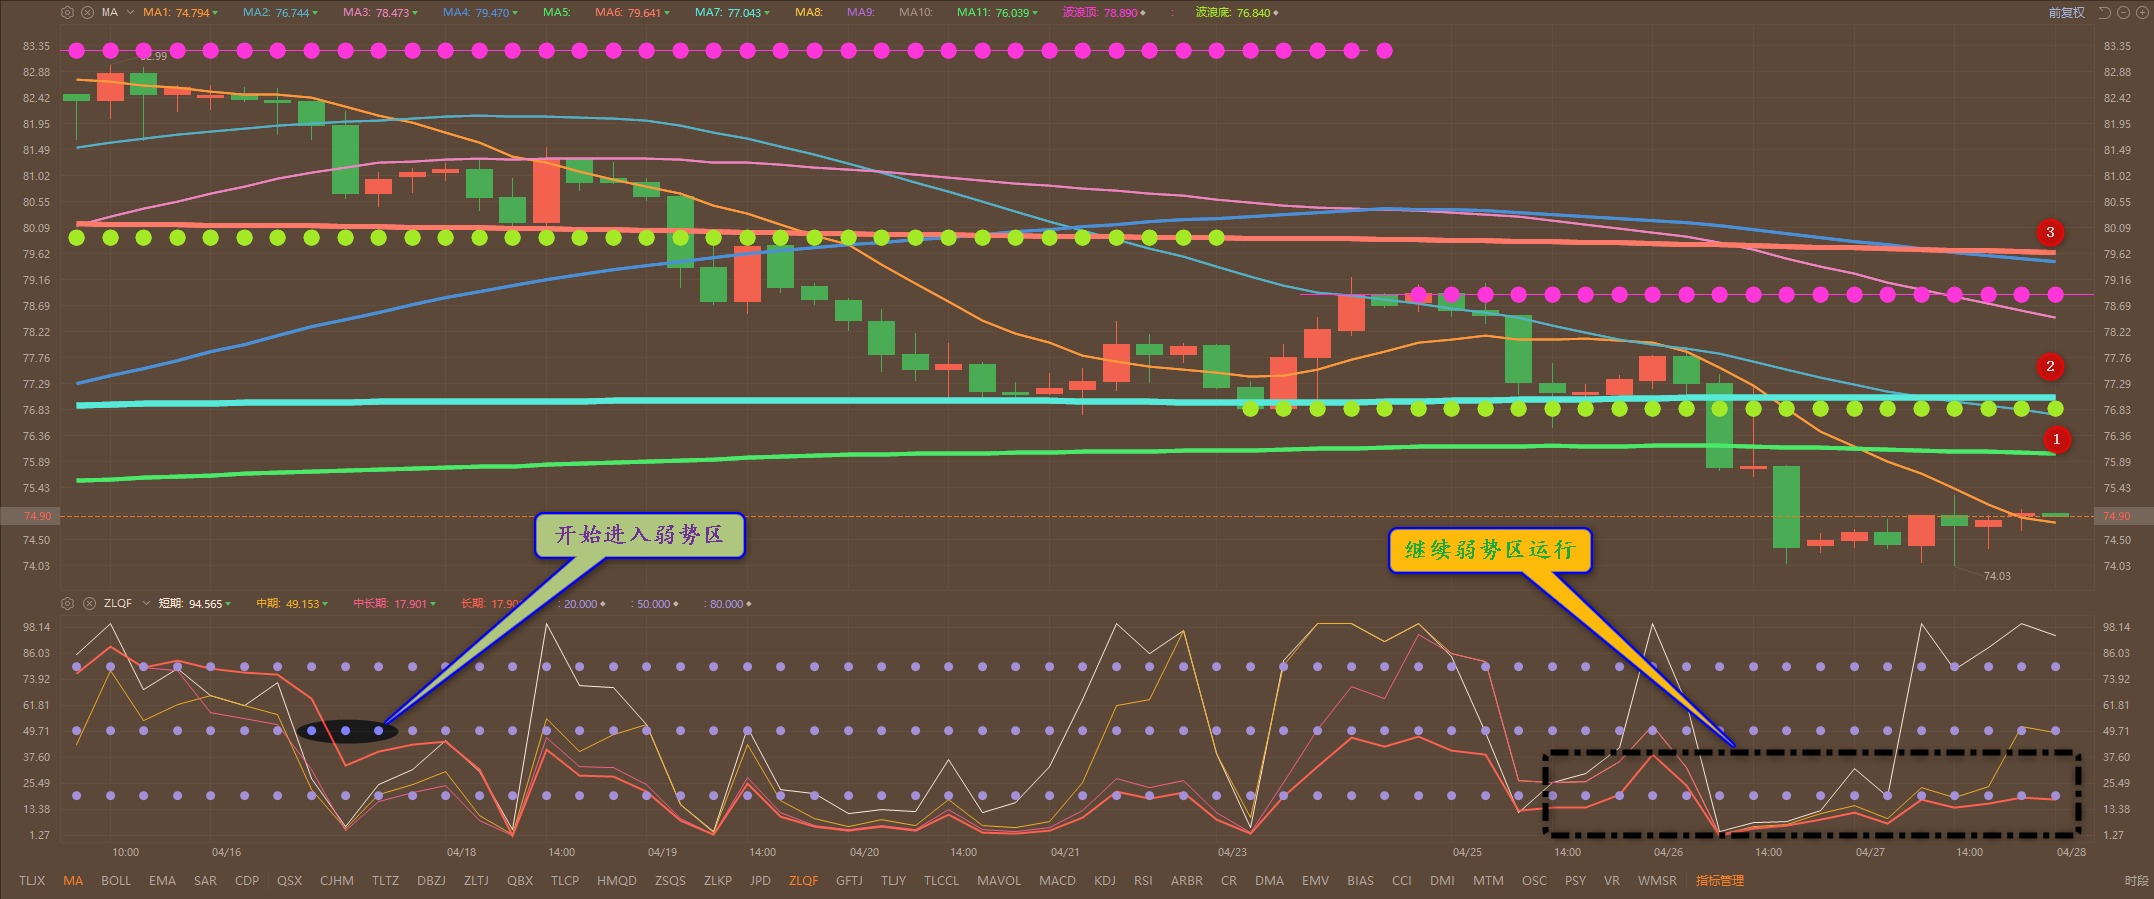Switch to the BOLL indicator tab

pos(116,881)
